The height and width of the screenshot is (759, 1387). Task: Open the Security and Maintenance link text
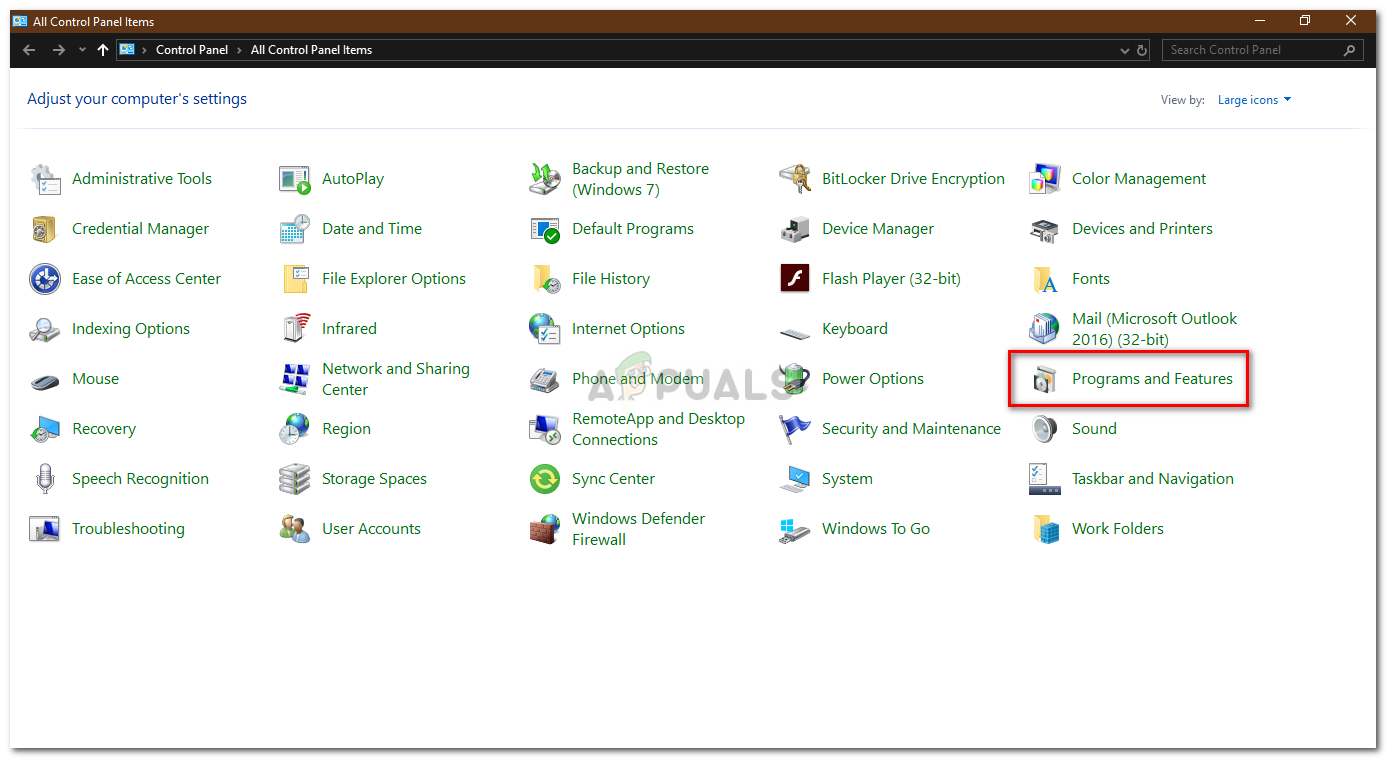tap(911, 429)
